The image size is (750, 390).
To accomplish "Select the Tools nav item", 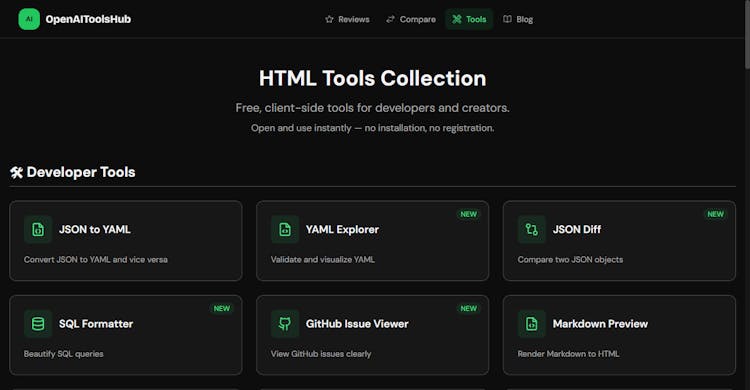I will (x=469, y=19).
